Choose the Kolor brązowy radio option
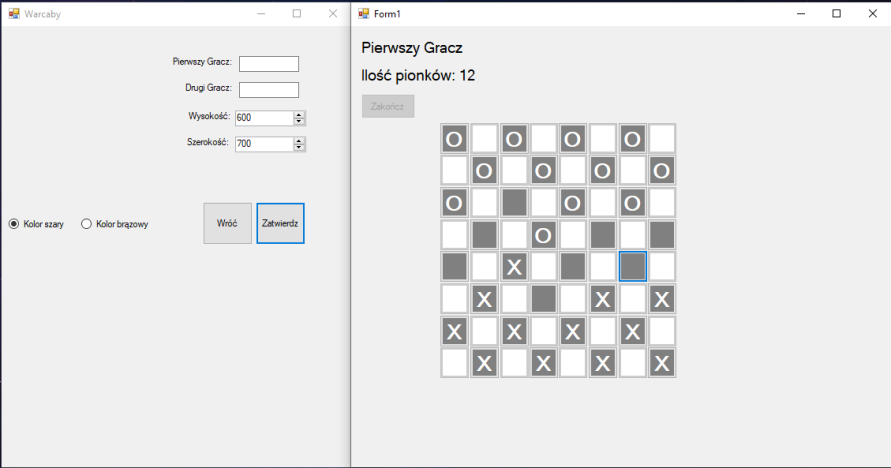Viewport: 891px width, 468px height. click(x=86, y=224)
